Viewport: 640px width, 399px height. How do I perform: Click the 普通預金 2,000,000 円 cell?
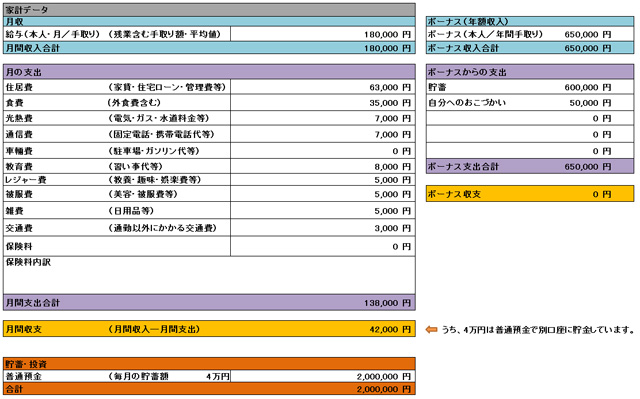click(x=323, y=376)
